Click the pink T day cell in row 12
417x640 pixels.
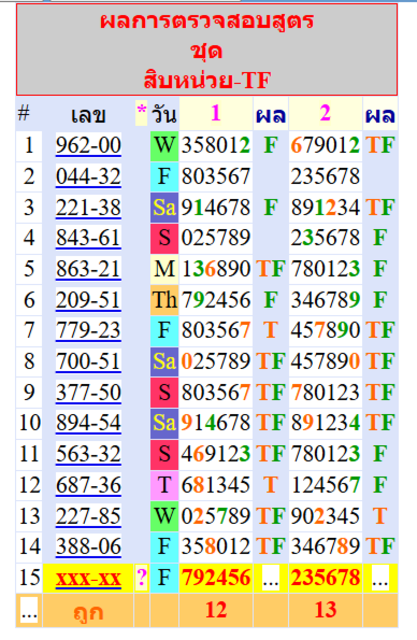[164, 485]
